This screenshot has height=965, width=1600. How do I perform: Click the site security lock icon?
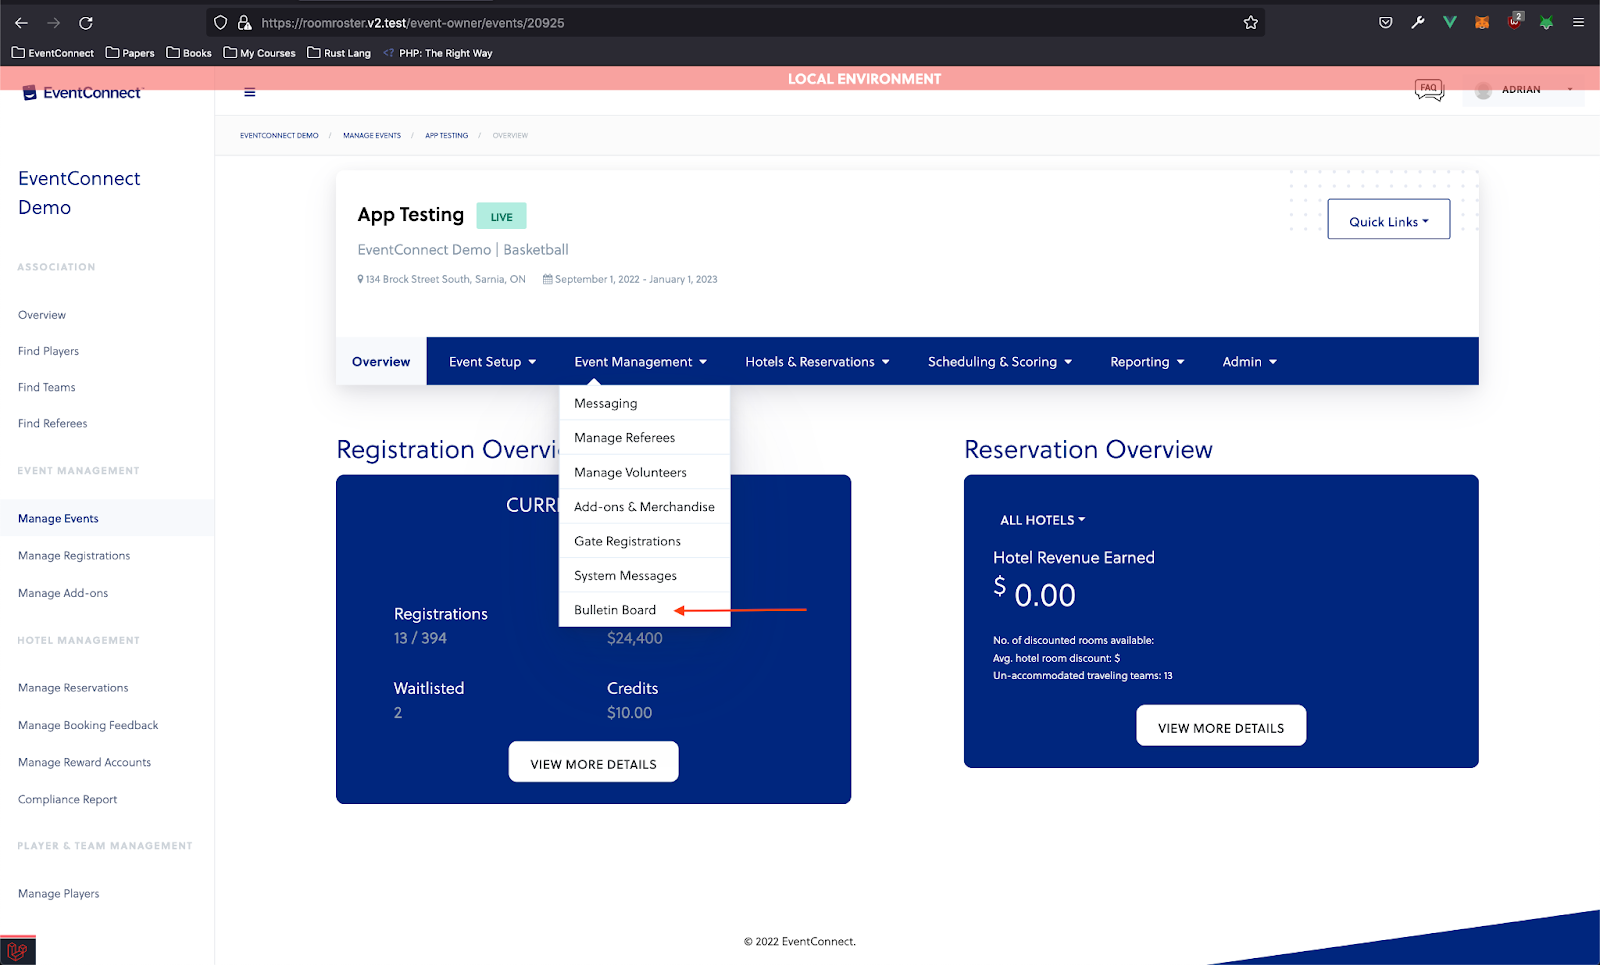click(x=244, y=22)
